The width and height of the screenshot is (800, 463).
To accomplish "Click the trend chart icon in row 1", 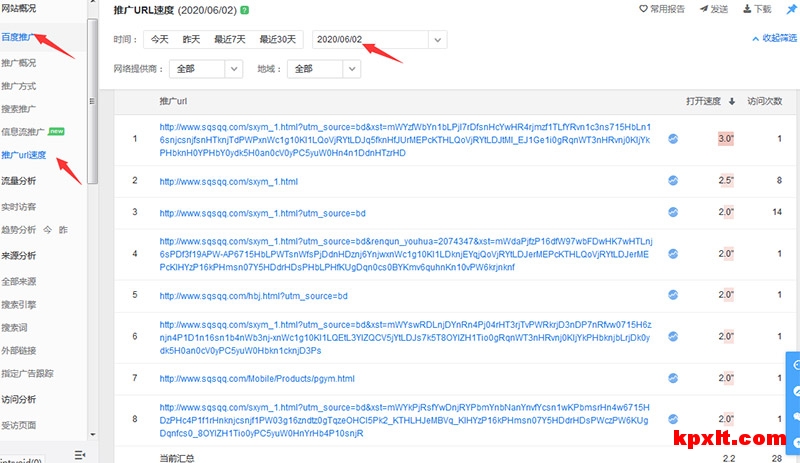I will coord(673,139).
